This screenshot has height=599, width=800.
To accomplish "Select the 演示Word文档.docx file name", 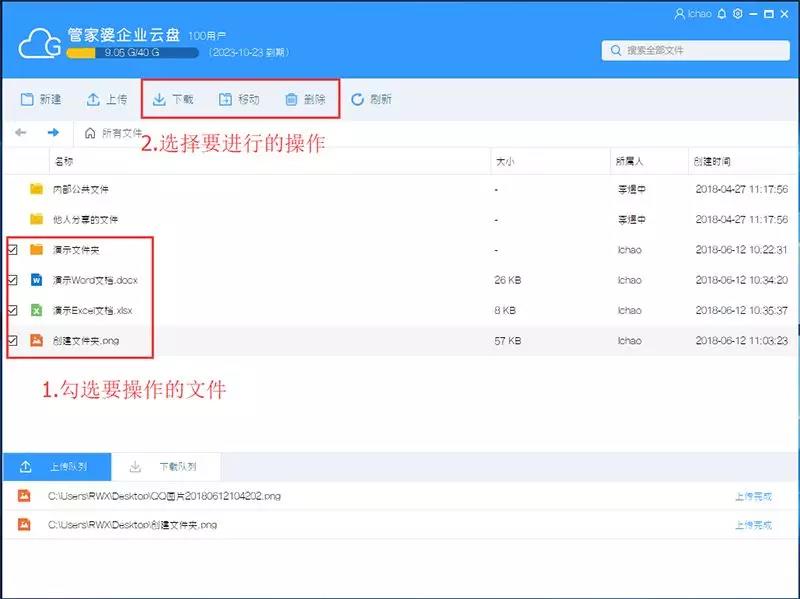I will (x=95, y=280).
